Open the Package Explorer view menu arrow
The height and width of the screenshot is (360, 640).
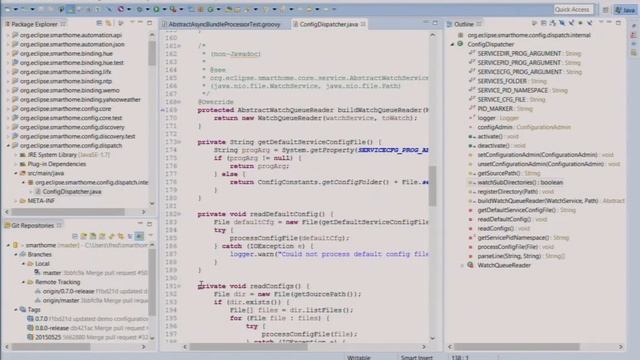click(x=132, y=23)
